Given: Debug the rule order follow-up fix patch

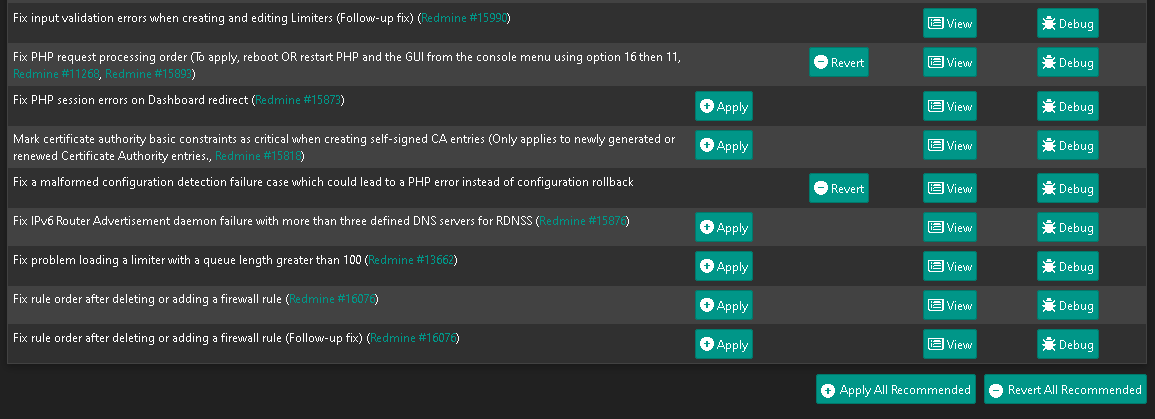Looking at the screenshot, I should click(x=1067, y=344).
